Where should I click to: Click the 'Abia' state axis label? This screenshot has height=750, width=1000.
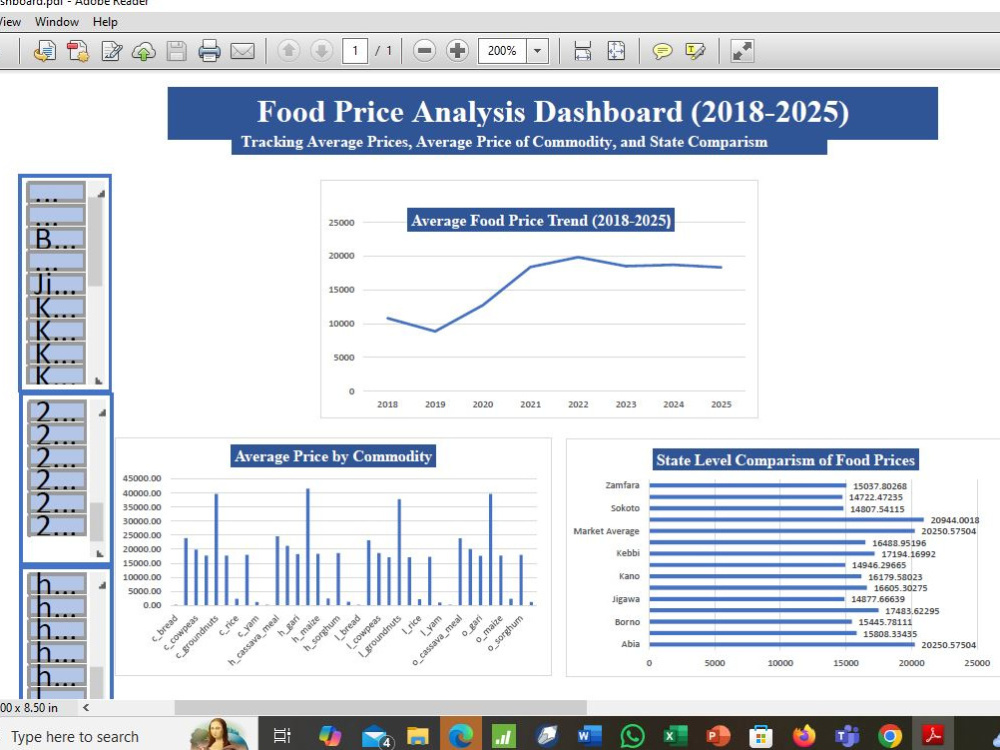tap(630, 644)
